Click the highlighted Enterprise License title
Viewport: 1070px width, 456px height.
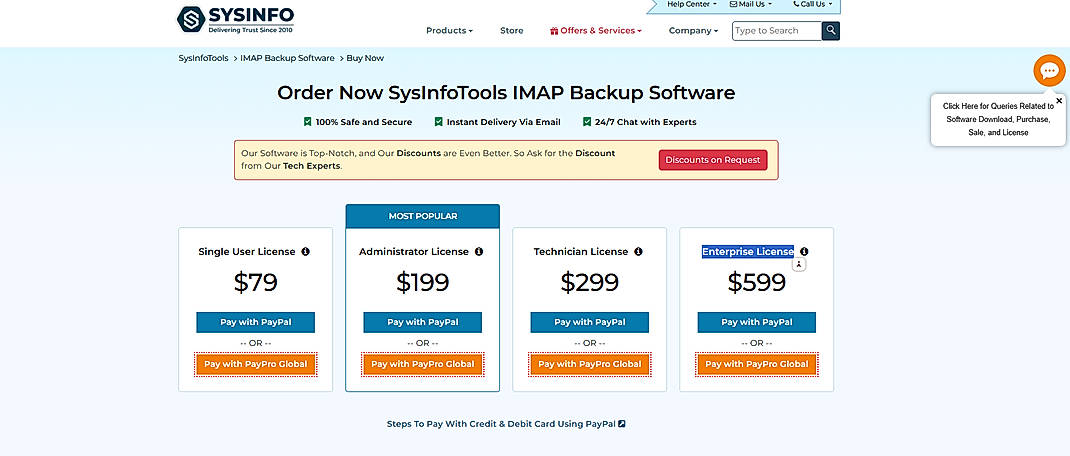coord(748,251)
